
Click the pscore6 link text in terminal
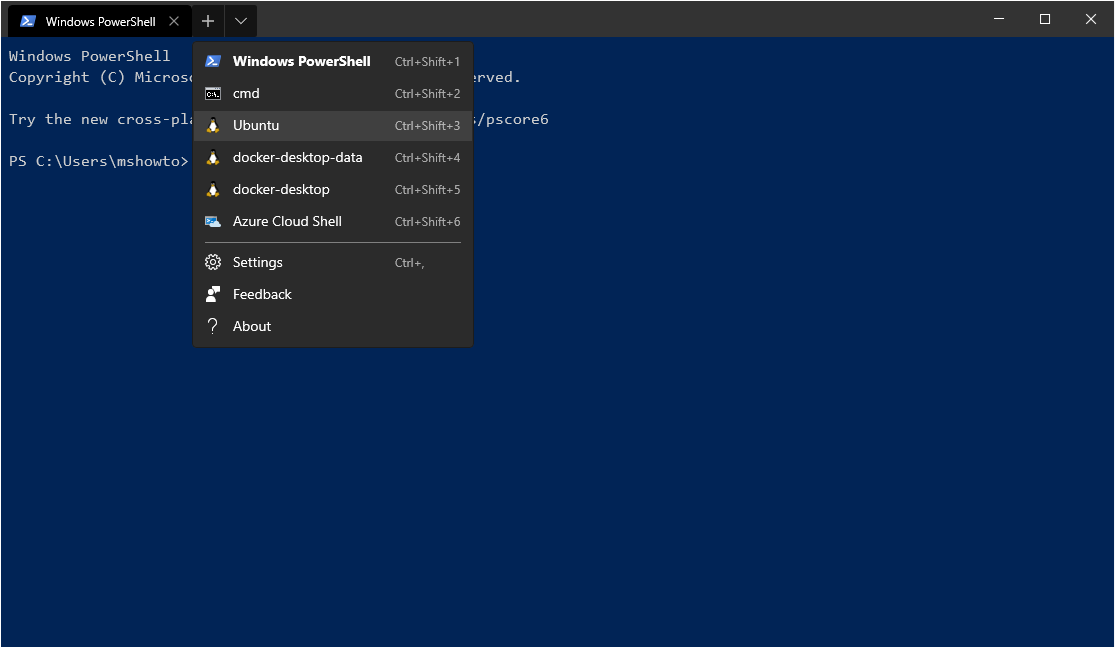[x=517, y=119]
